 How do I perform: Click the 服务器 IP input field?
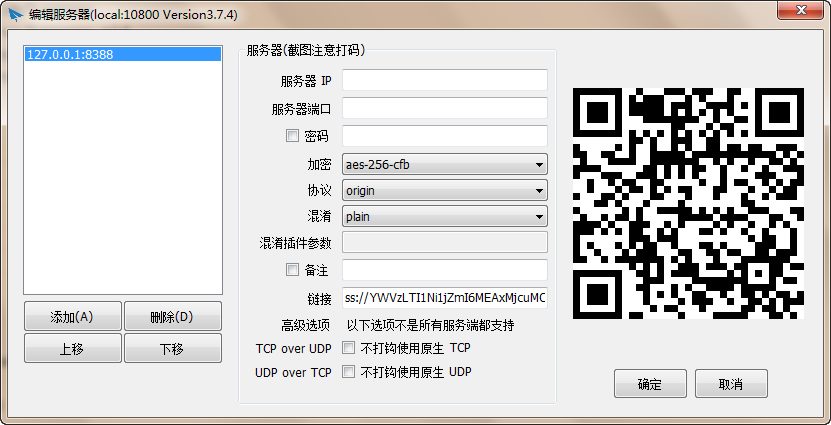point(445,81)
